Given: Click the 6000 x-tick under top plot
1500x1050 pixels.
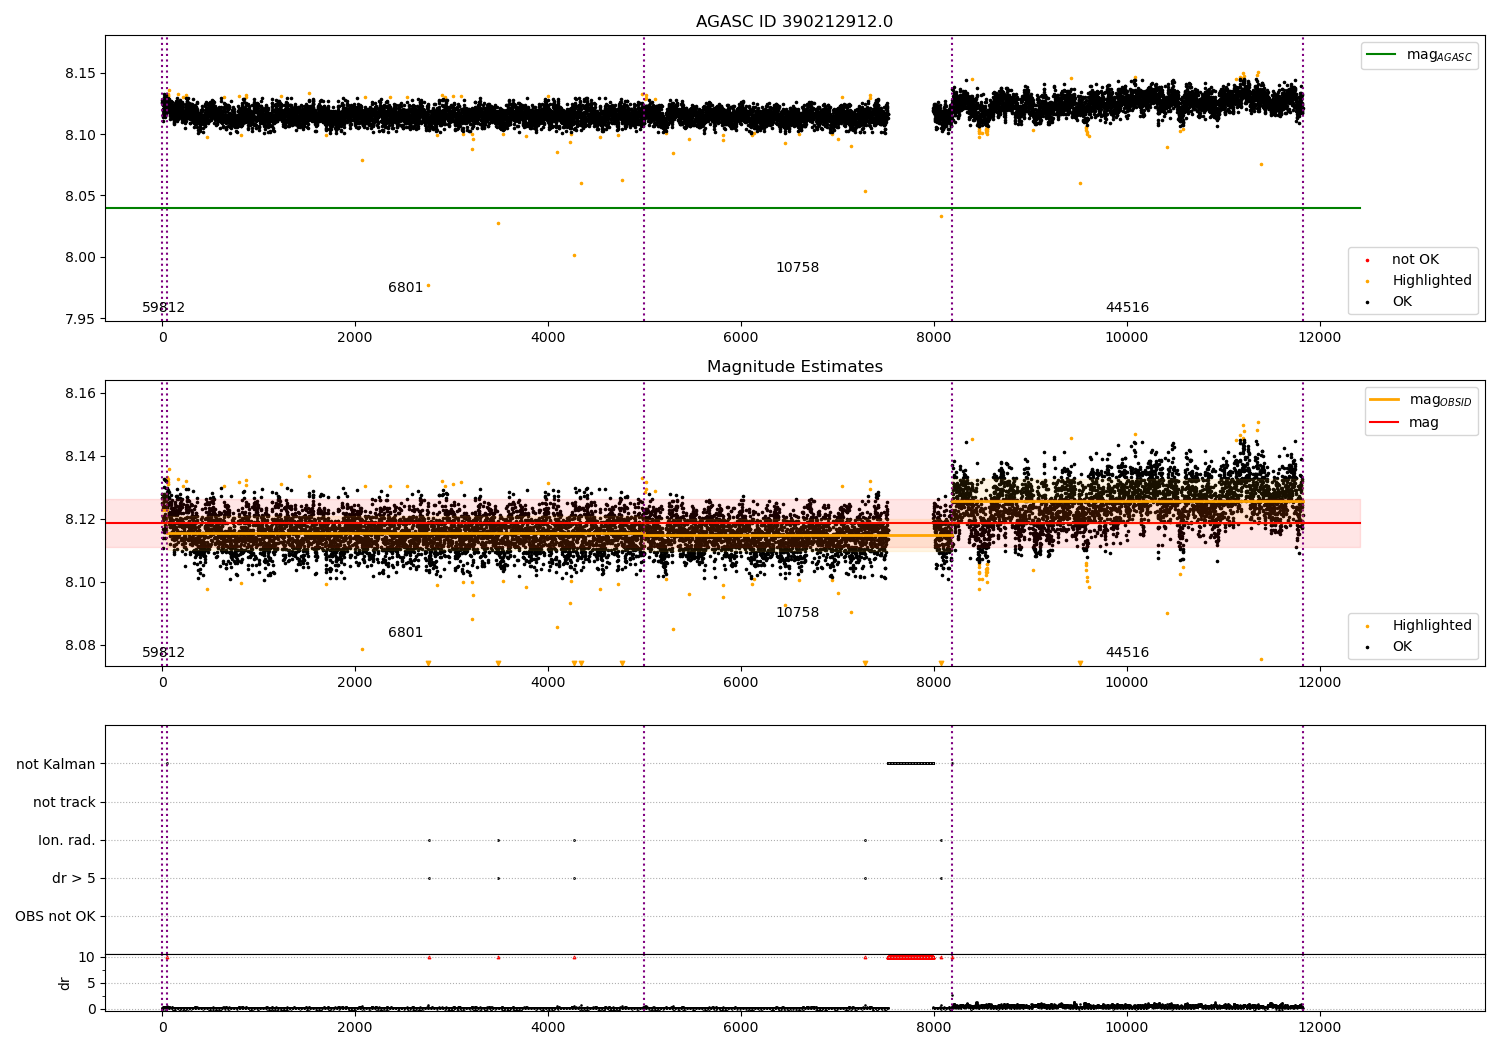Looking at the screenshot, I should click(741, 338).
